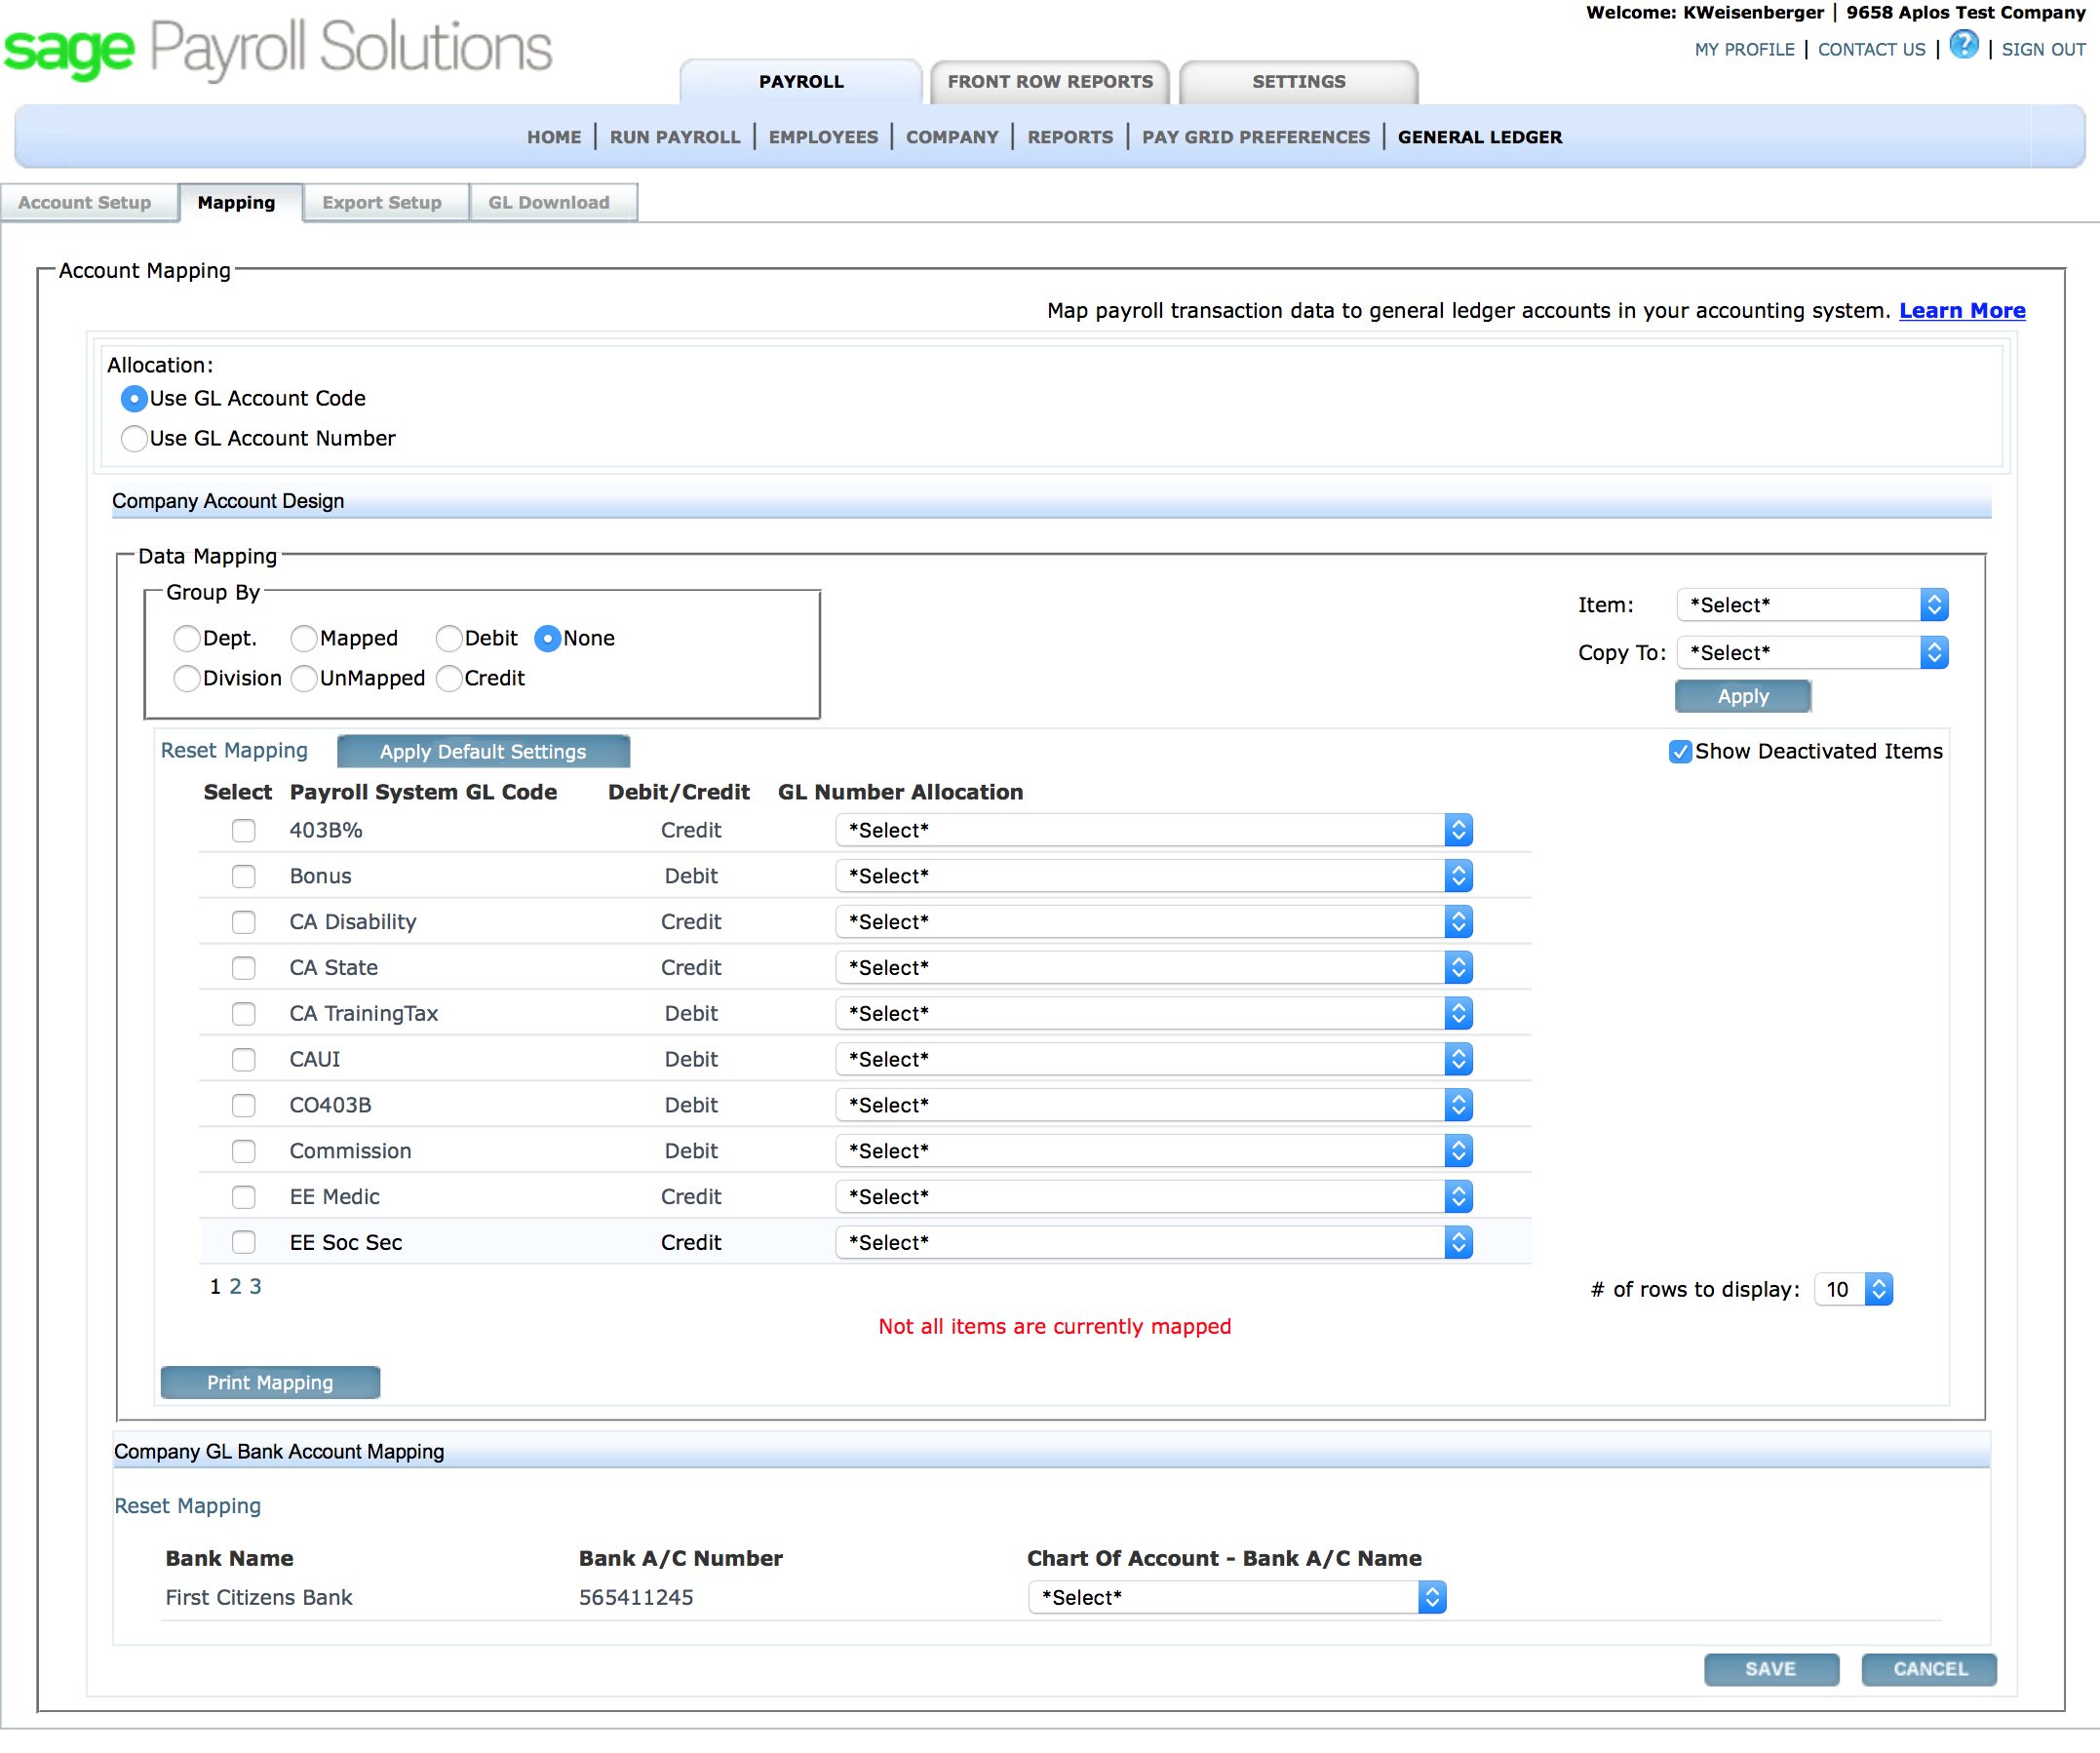Open GL allocation dropdown for 403B%
Image resolution: width=2100 pixels, height=1753 pixels.
point(1154,830)
